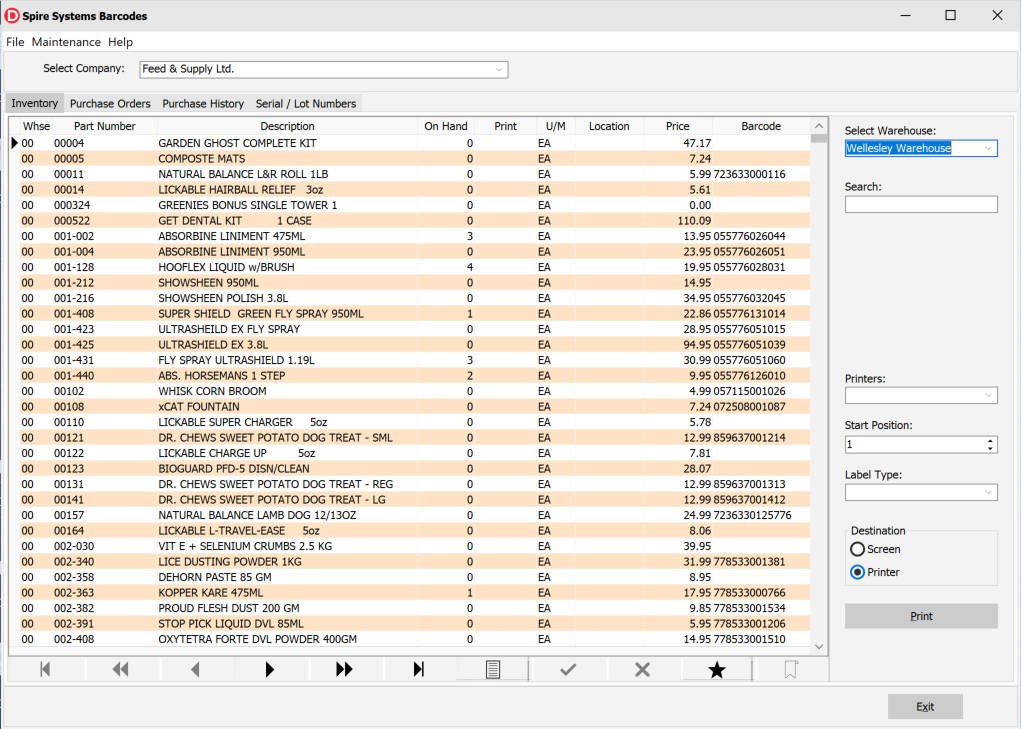Click in the Search field
The height and width of the screenshot is (729, 1021).
click(x=921, y=204)
